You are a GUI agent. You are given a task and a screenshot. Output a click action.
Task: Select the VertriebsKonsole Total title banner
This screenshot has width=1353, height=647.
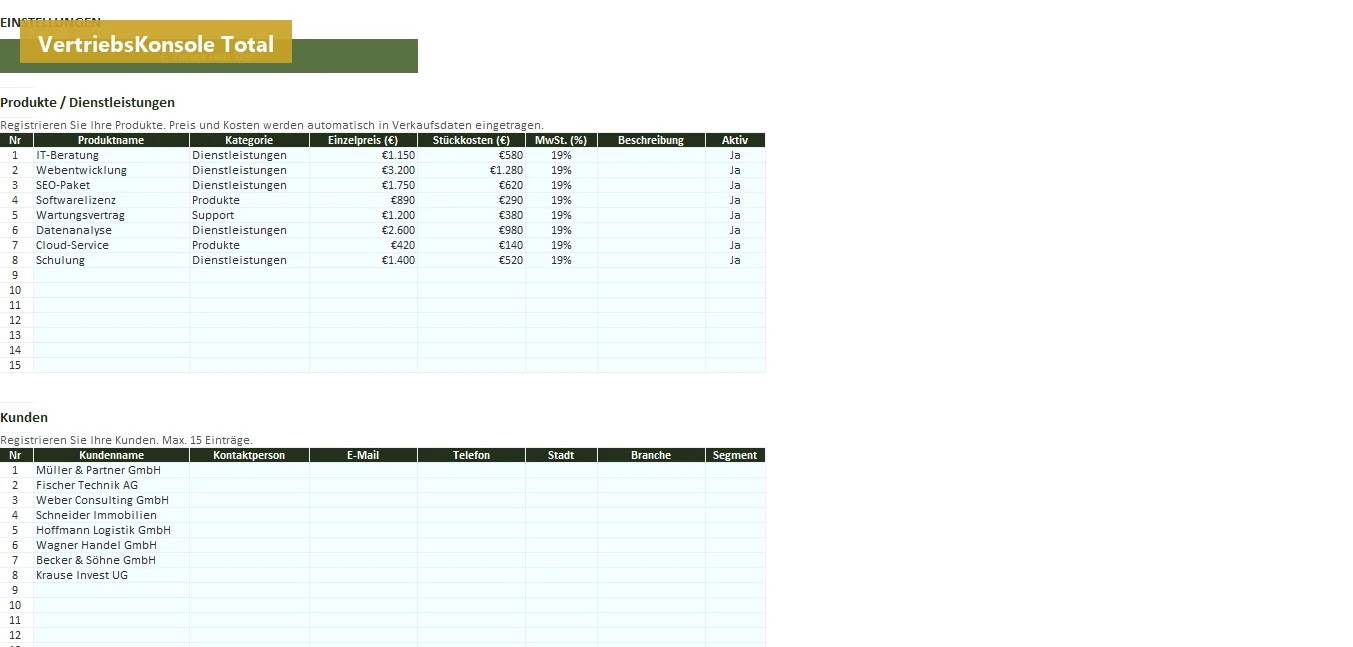(156, 42)
